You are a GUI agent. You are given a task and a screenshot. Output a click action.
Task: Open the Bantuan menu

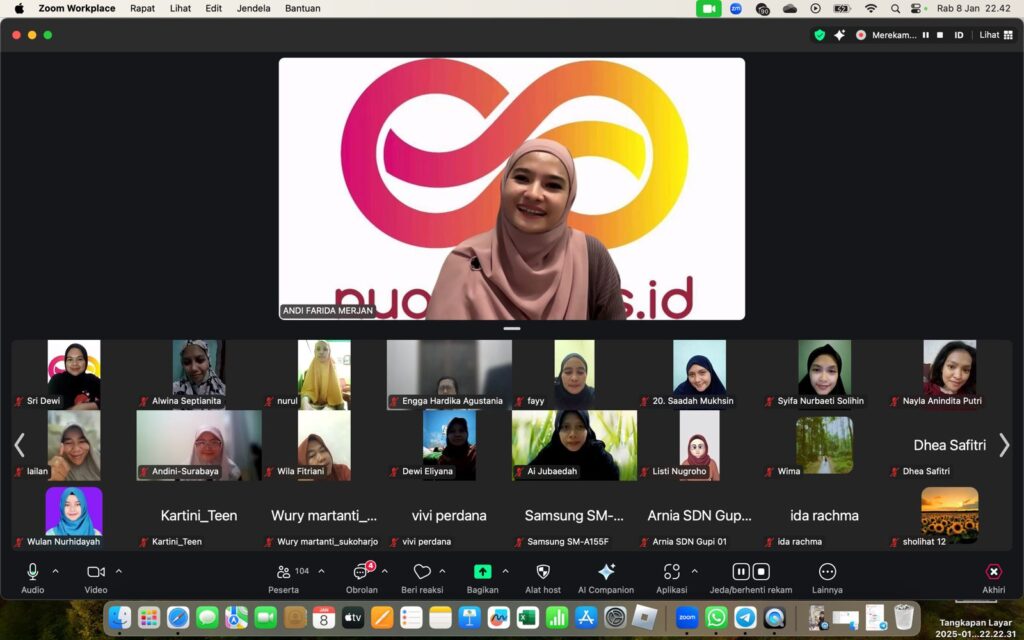tap(302, 8)
